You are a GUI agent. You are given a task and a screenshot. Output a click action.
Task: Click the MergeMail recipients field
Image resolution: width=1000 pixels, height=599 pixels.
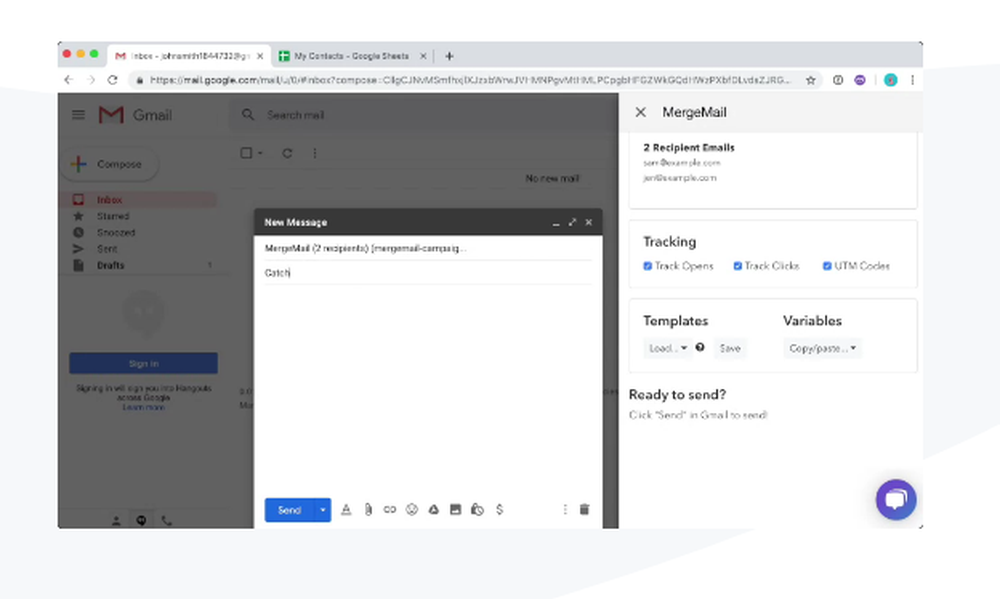click(428, 248)
